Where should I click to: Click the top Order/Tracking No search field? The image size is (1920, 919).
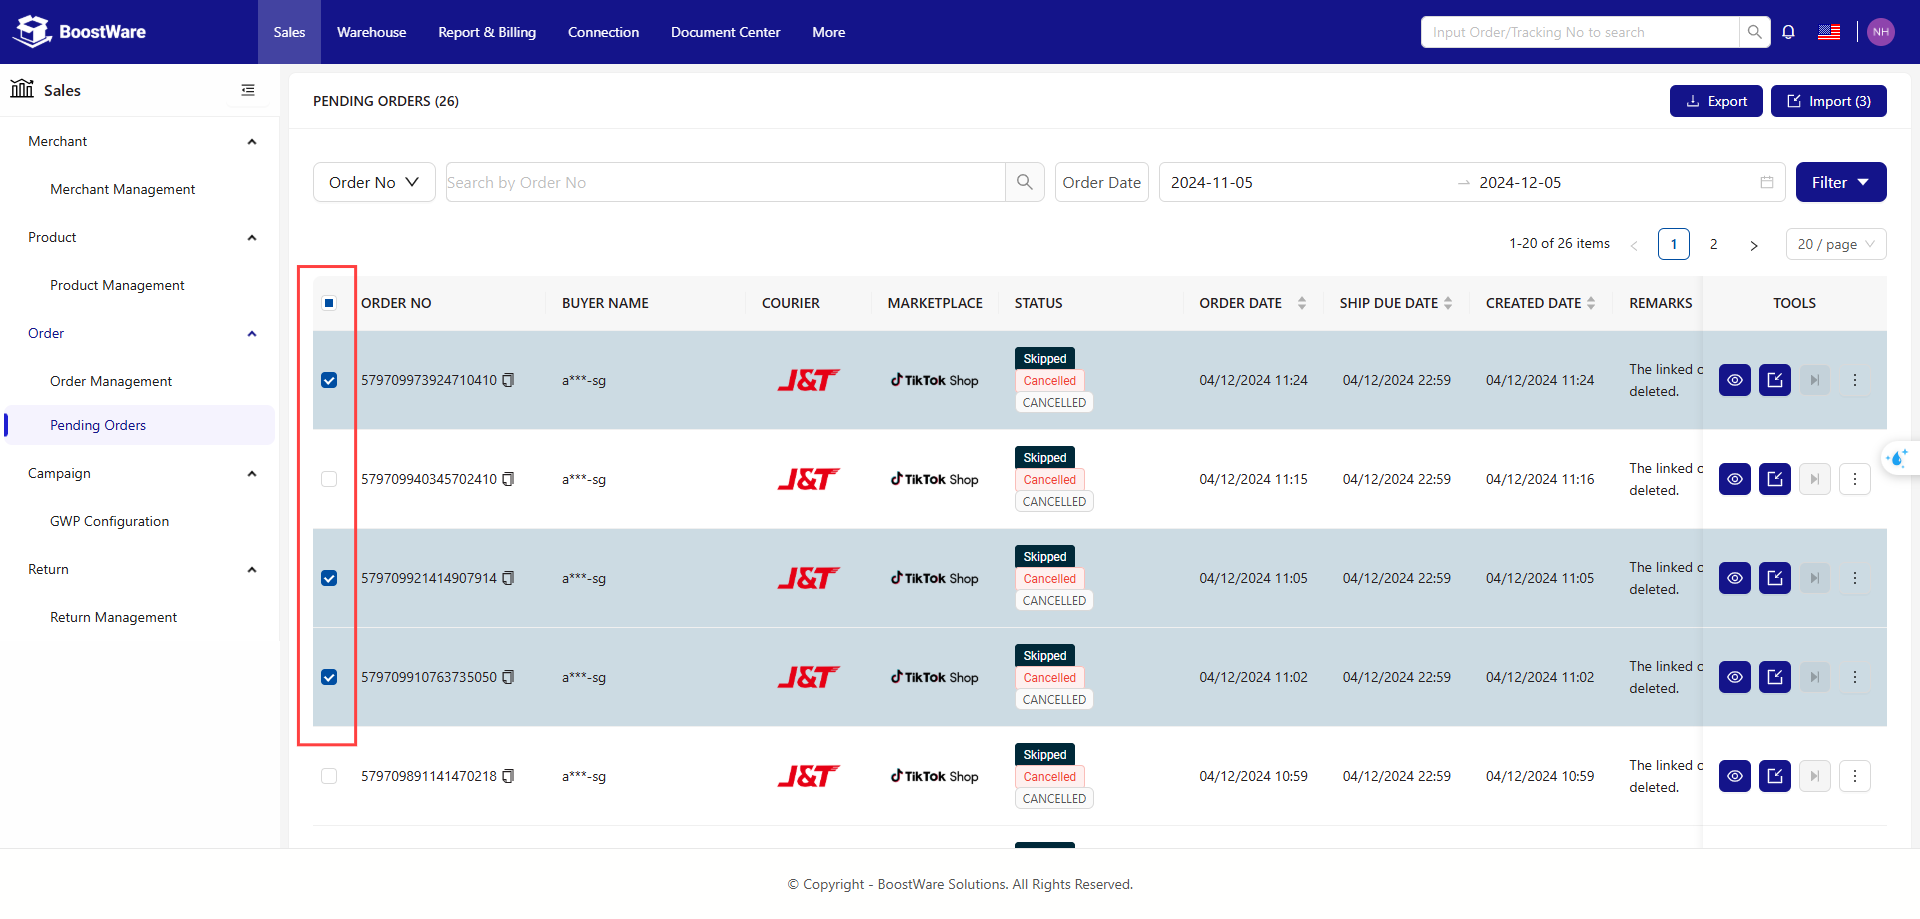1580,32
